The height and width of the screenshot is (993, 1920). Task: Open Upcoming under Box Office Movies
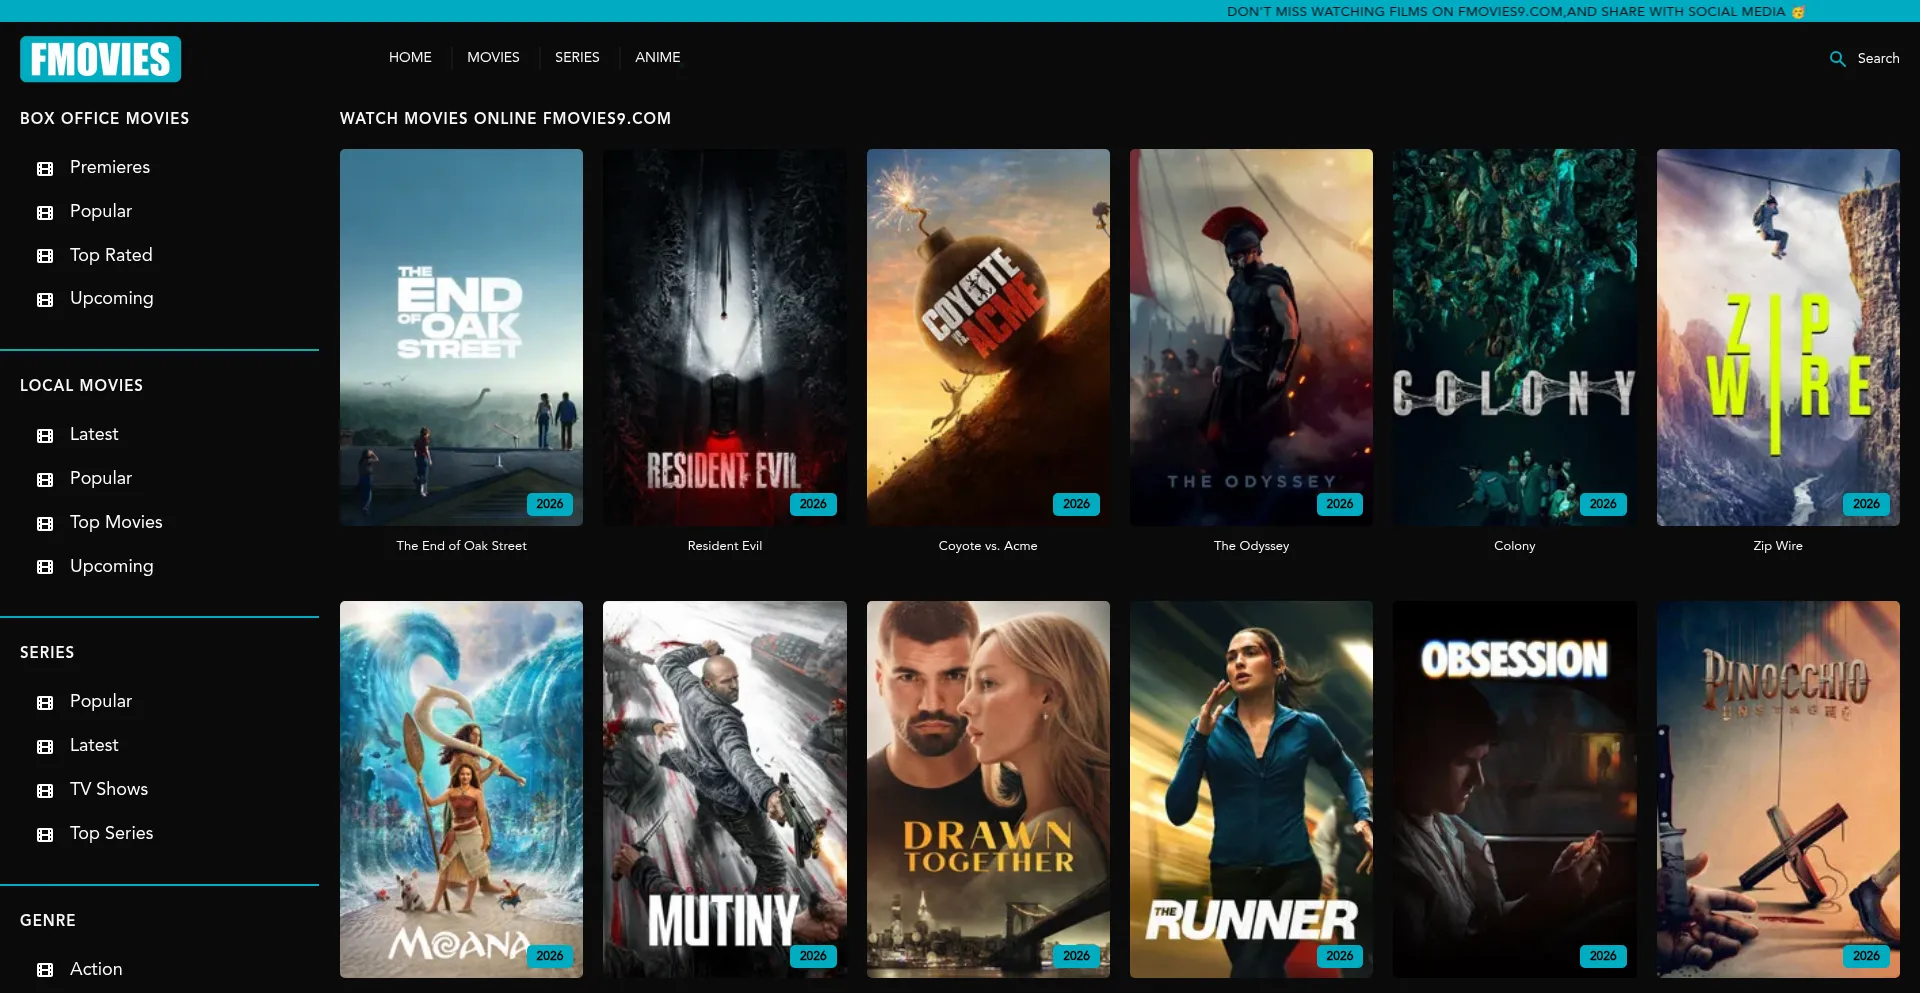click(x=112, y=298)
